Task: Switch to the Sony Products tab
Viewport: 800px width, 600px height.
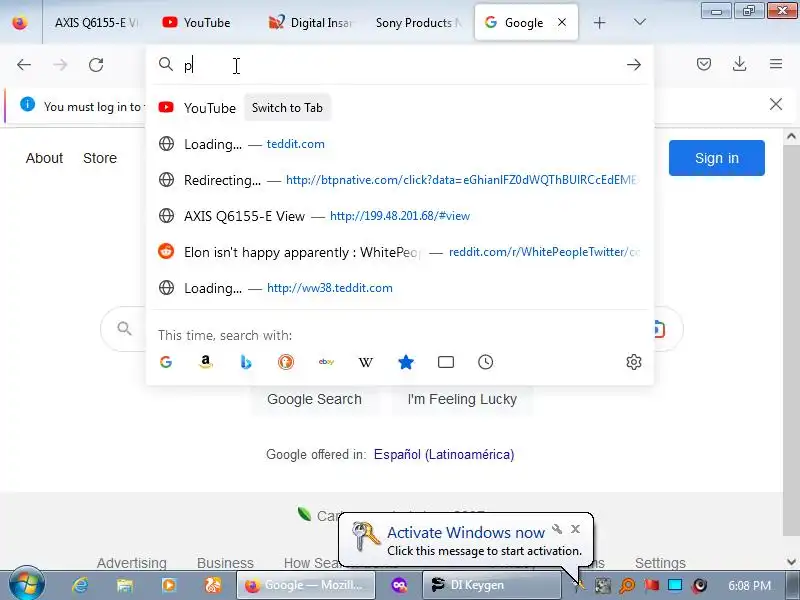Action: click(x=417, y=22)
